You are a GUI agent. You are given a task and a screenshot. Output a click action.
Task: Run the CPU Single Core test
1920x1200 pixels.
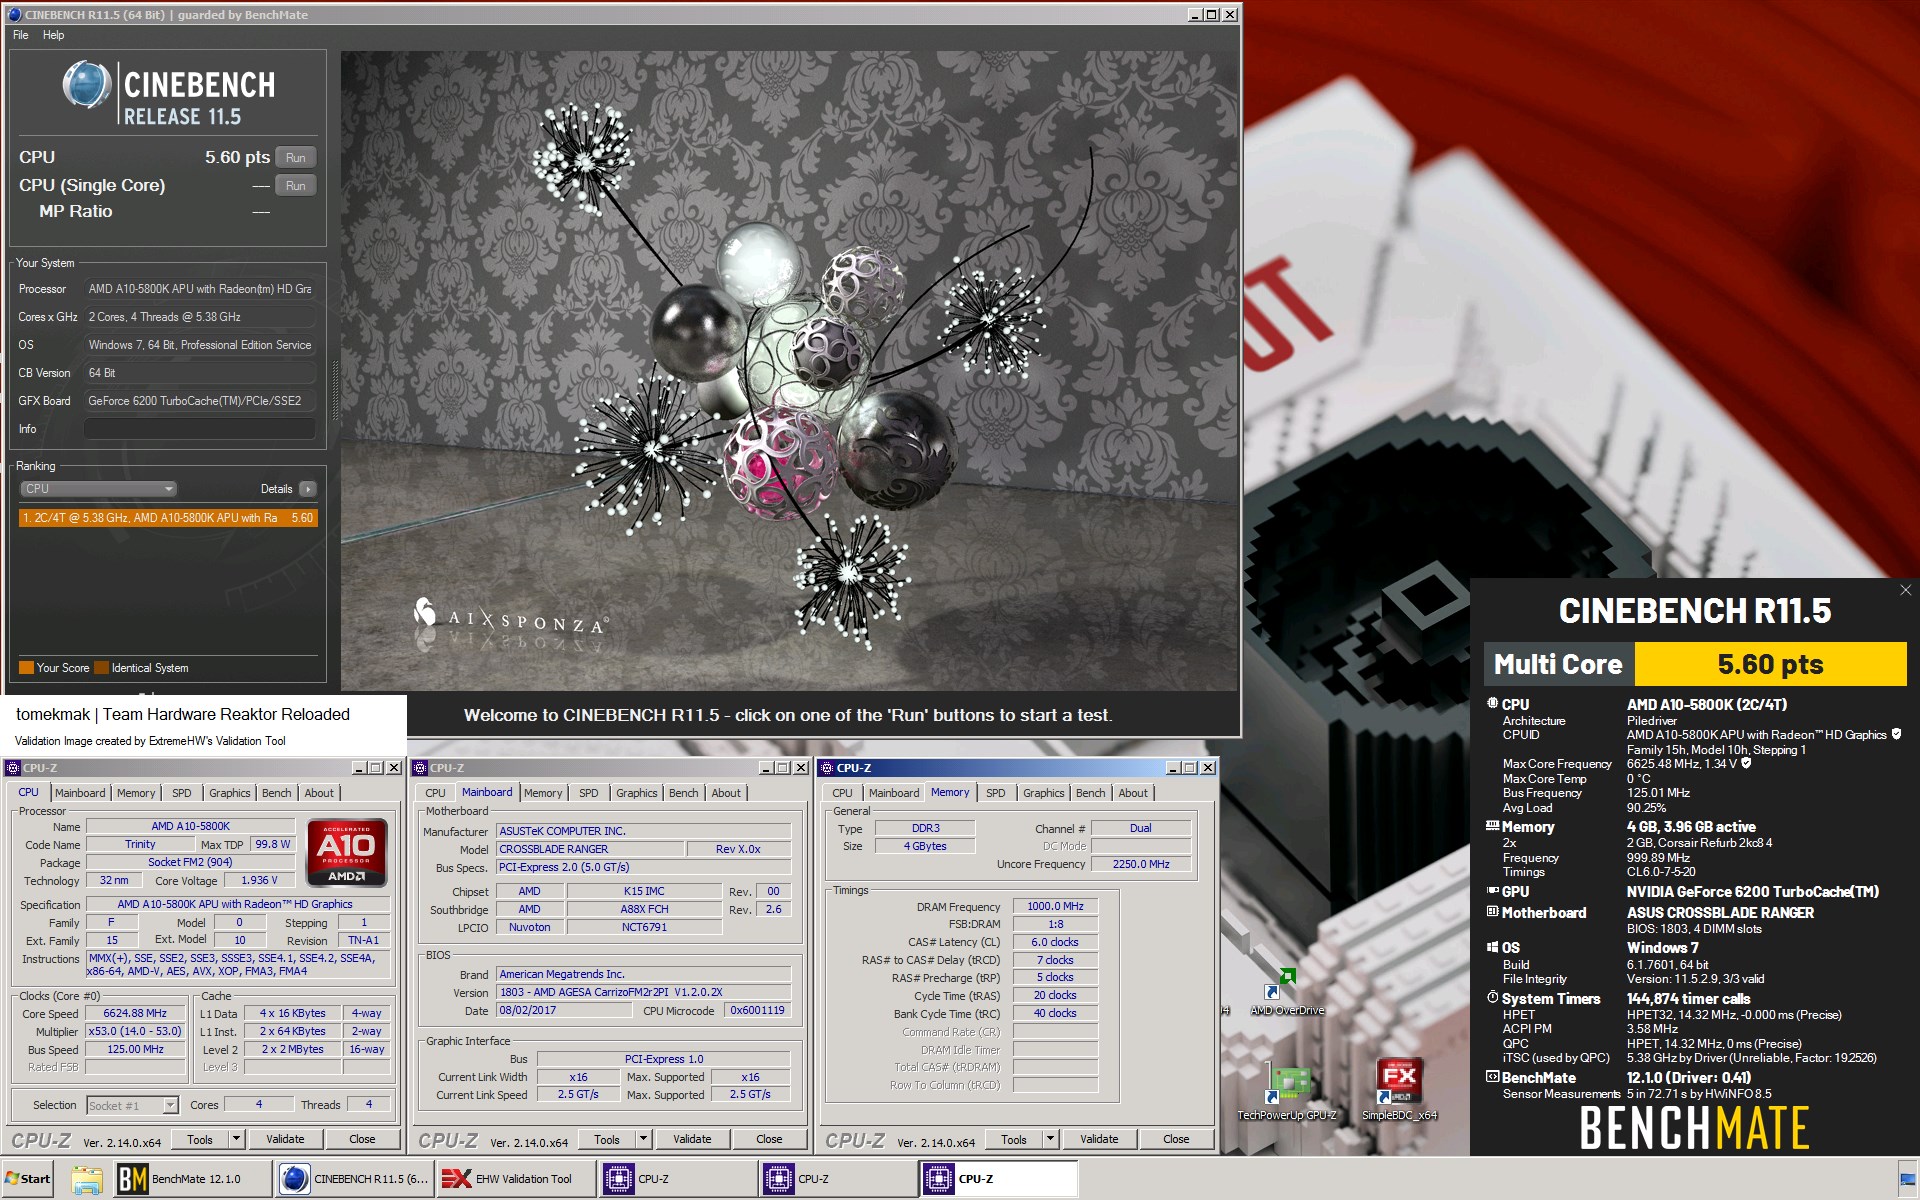tap(295, 186)
